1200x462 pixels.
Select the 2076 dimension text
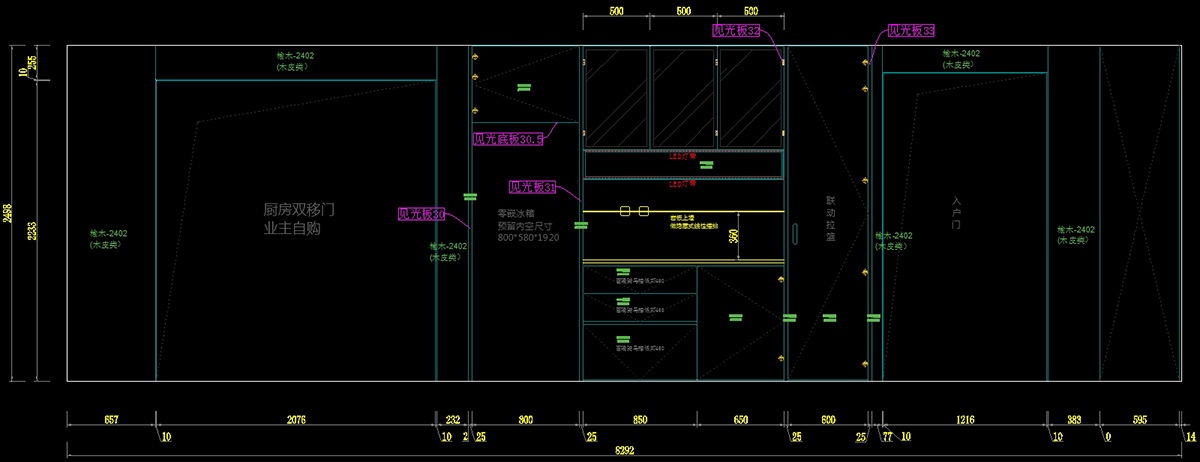pyautogui.click(x=297, y=421)
